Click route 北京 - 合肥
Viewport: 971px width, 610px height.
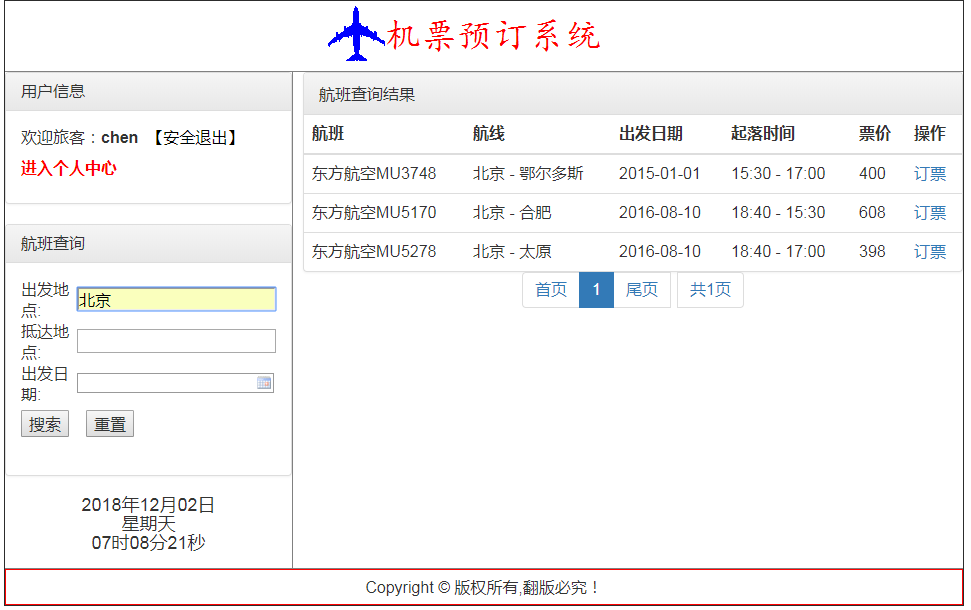coord(512,212)
